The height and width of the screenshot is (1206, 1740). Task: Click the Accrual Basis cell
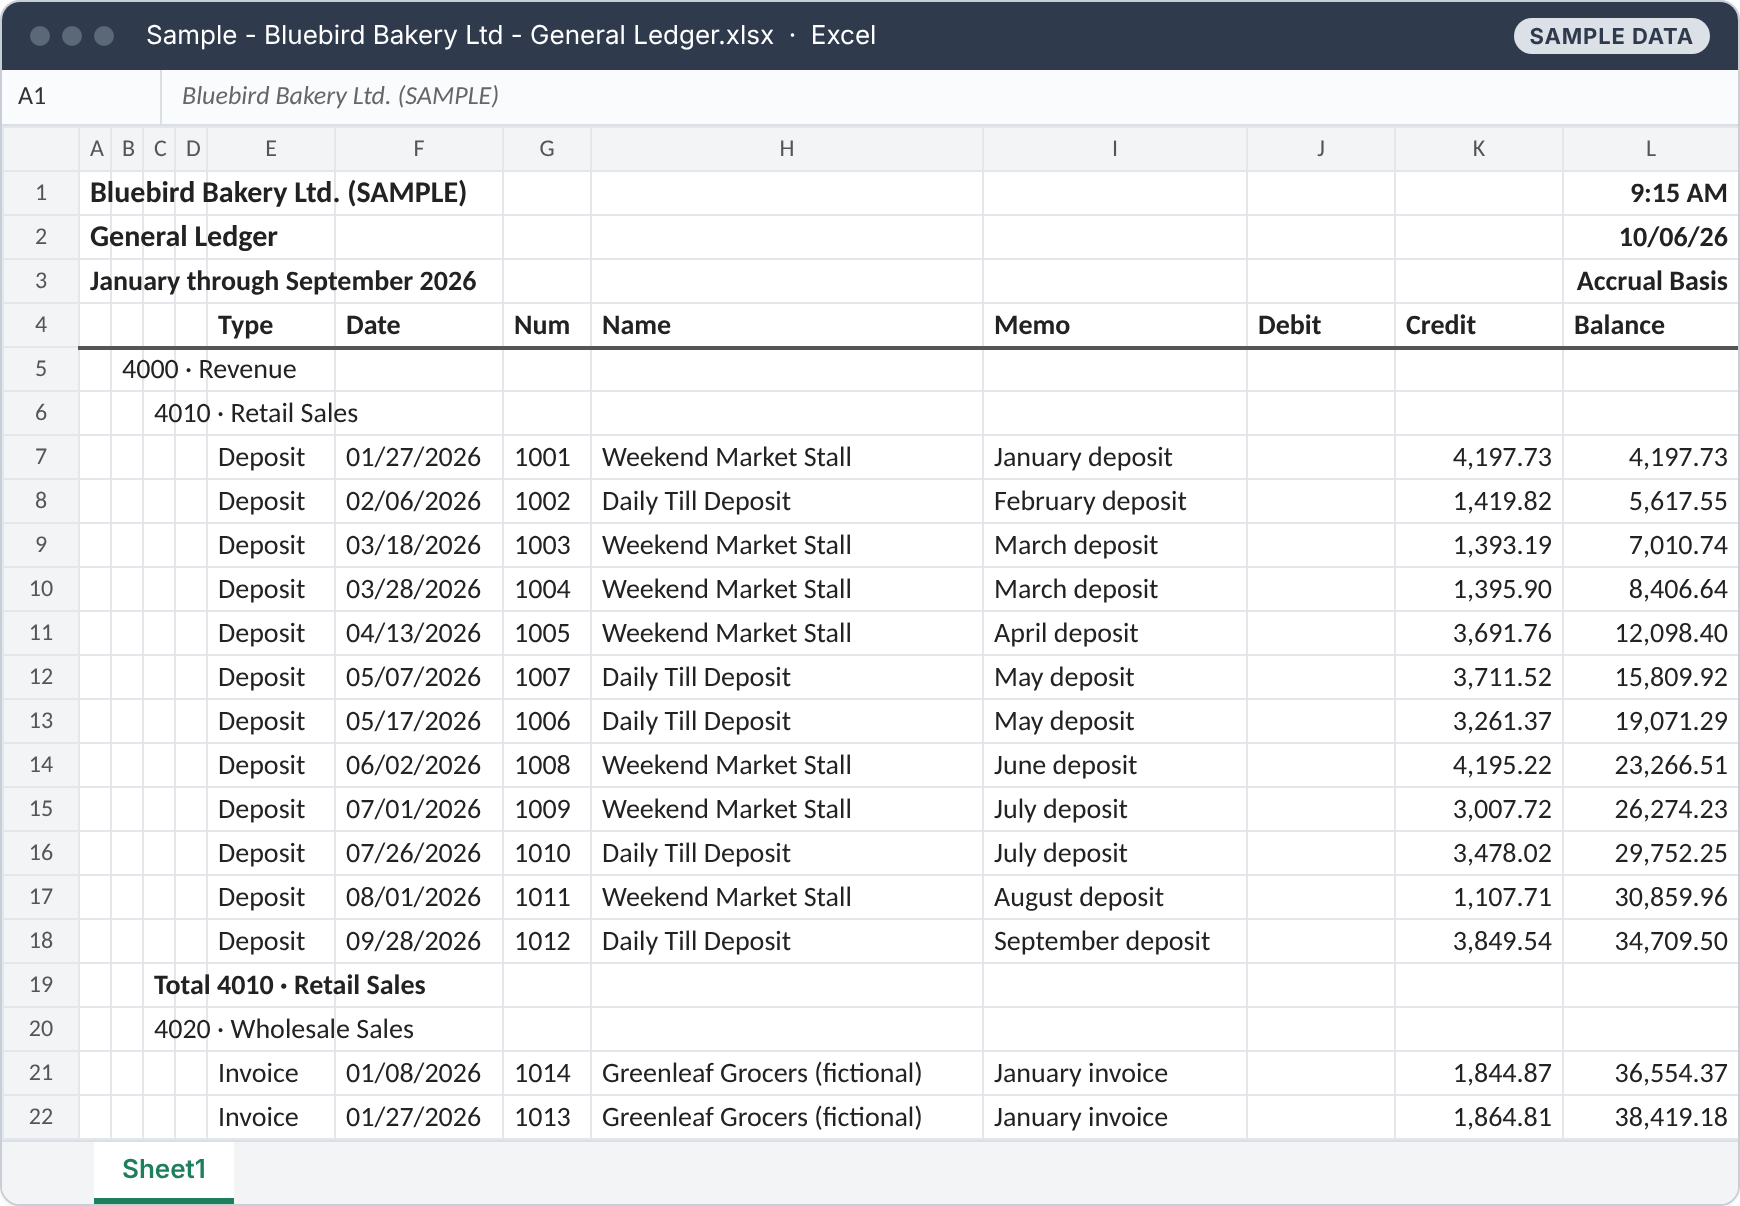point(1651,281)
